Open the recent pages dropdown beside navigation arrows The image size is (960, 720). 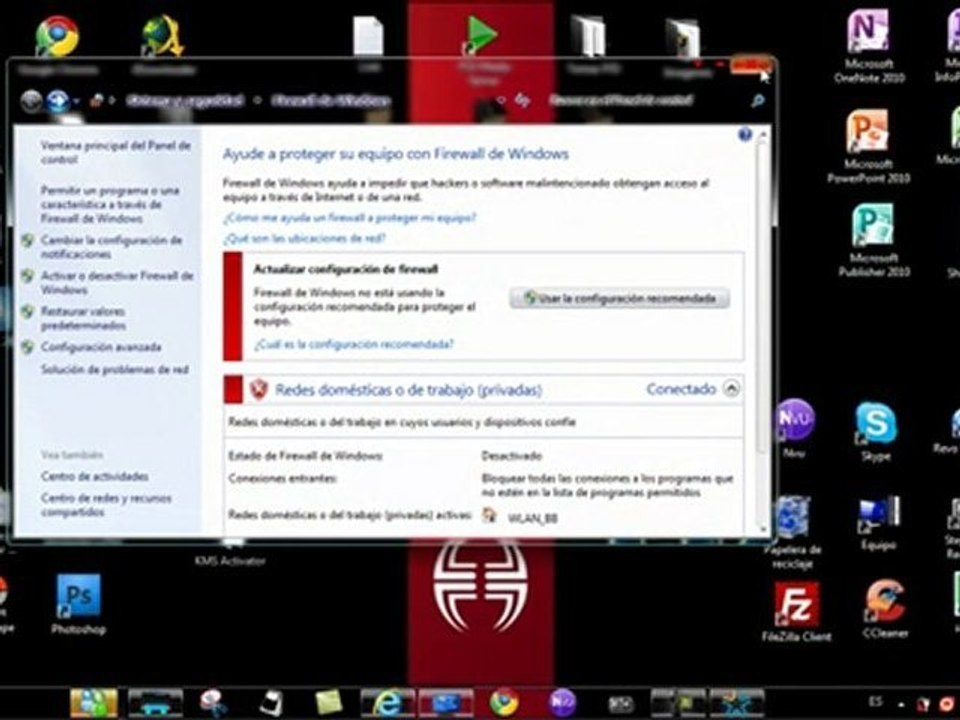[x=75, y=102]
